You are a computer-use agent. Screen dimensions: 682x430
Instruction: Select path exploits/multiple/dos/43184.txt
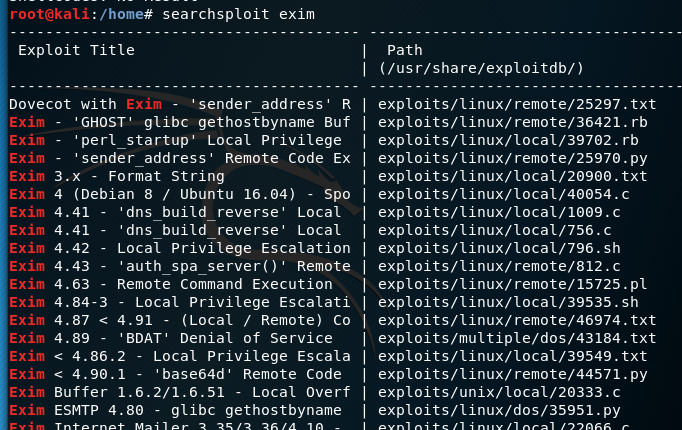[517, 338]
